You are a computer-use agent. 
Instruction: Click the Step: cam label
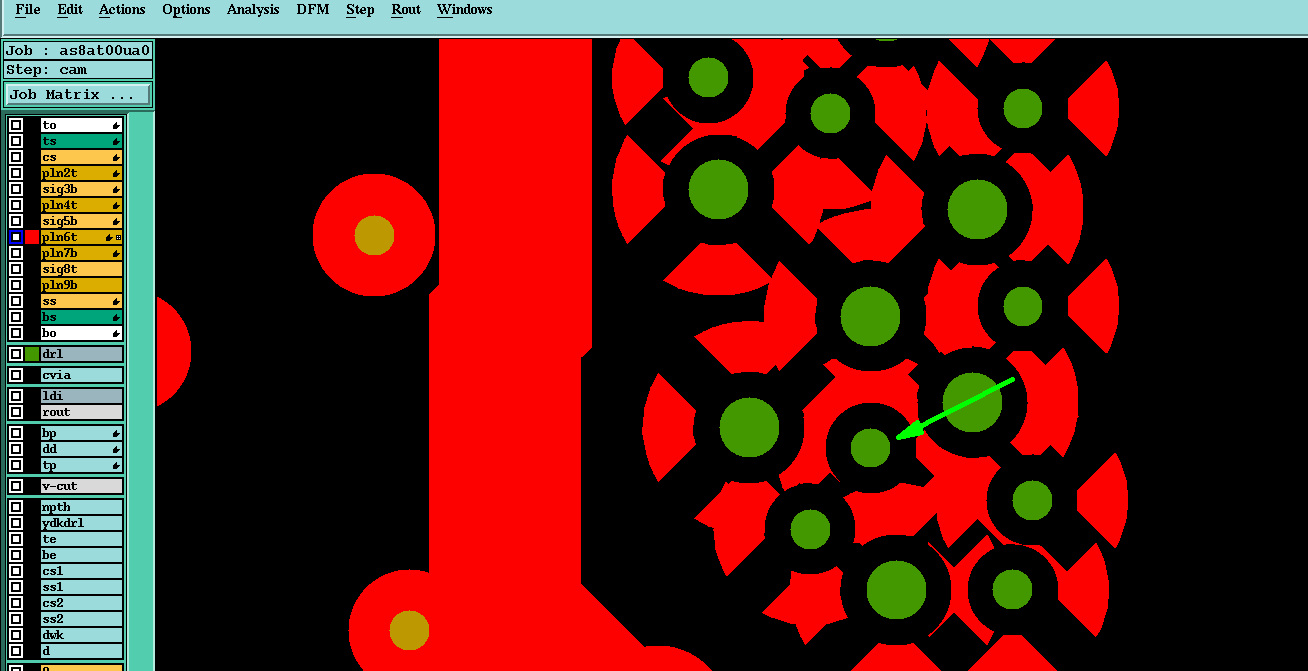click(78, 70)
